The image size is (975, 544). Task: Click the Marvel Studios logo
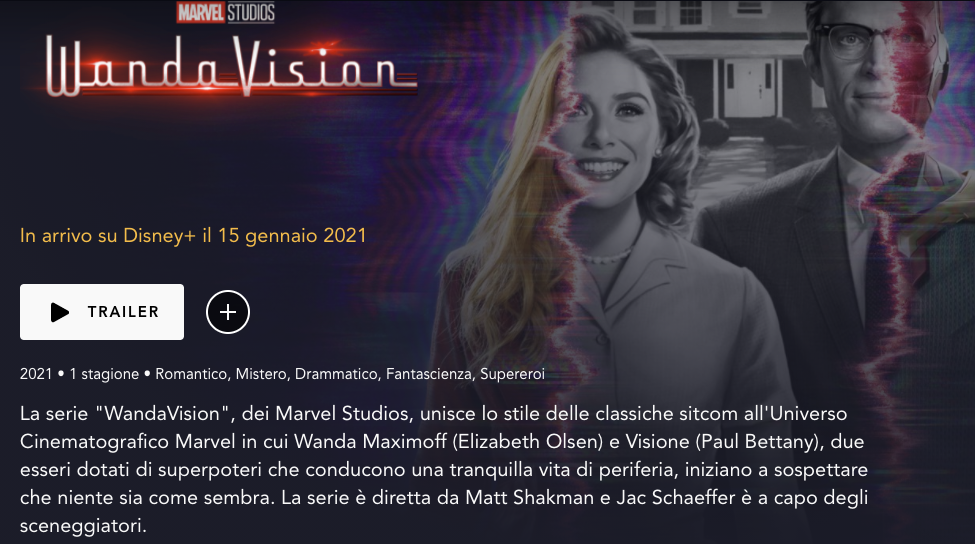pos(226,12)
